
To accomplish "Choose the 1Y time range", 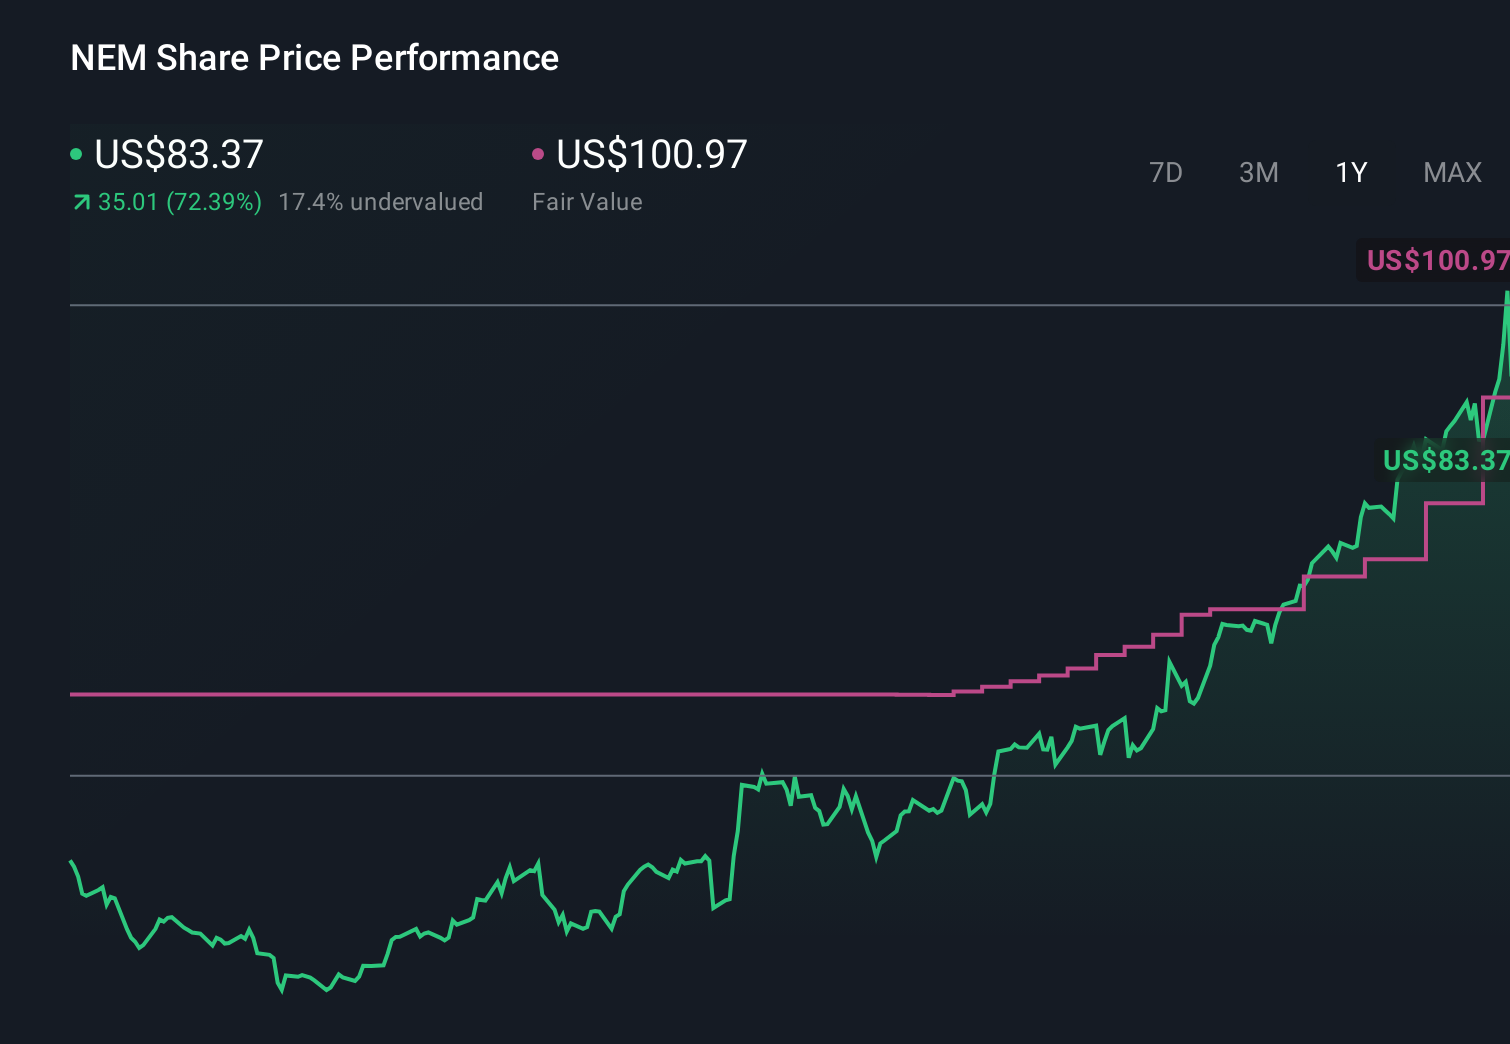I will [x=1351, y=173].
